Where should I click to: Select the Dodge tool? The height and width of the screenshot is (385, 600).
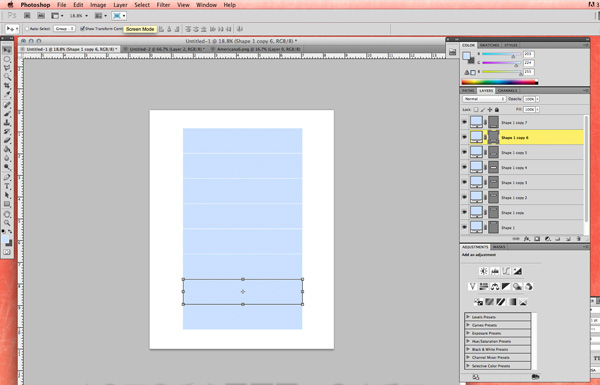7,167
